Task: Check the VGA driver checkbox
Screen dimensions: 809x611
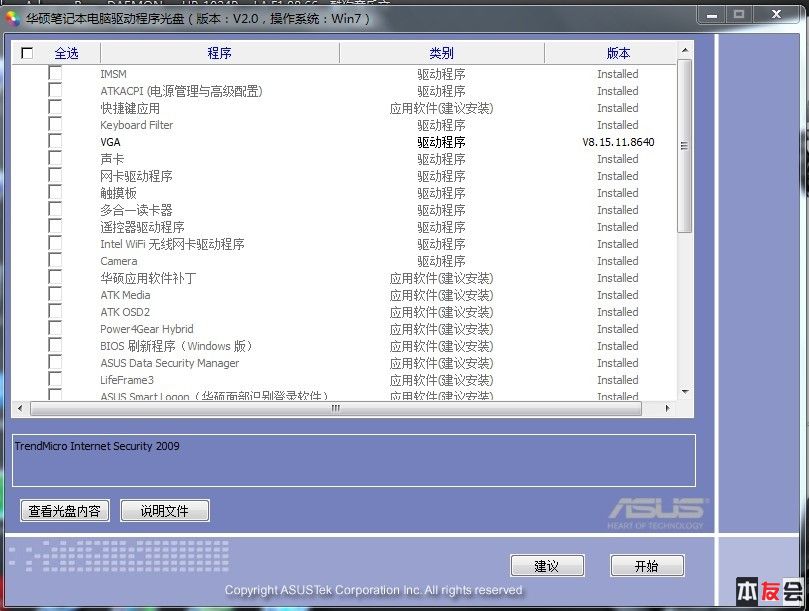Action: tap(55, 142)
